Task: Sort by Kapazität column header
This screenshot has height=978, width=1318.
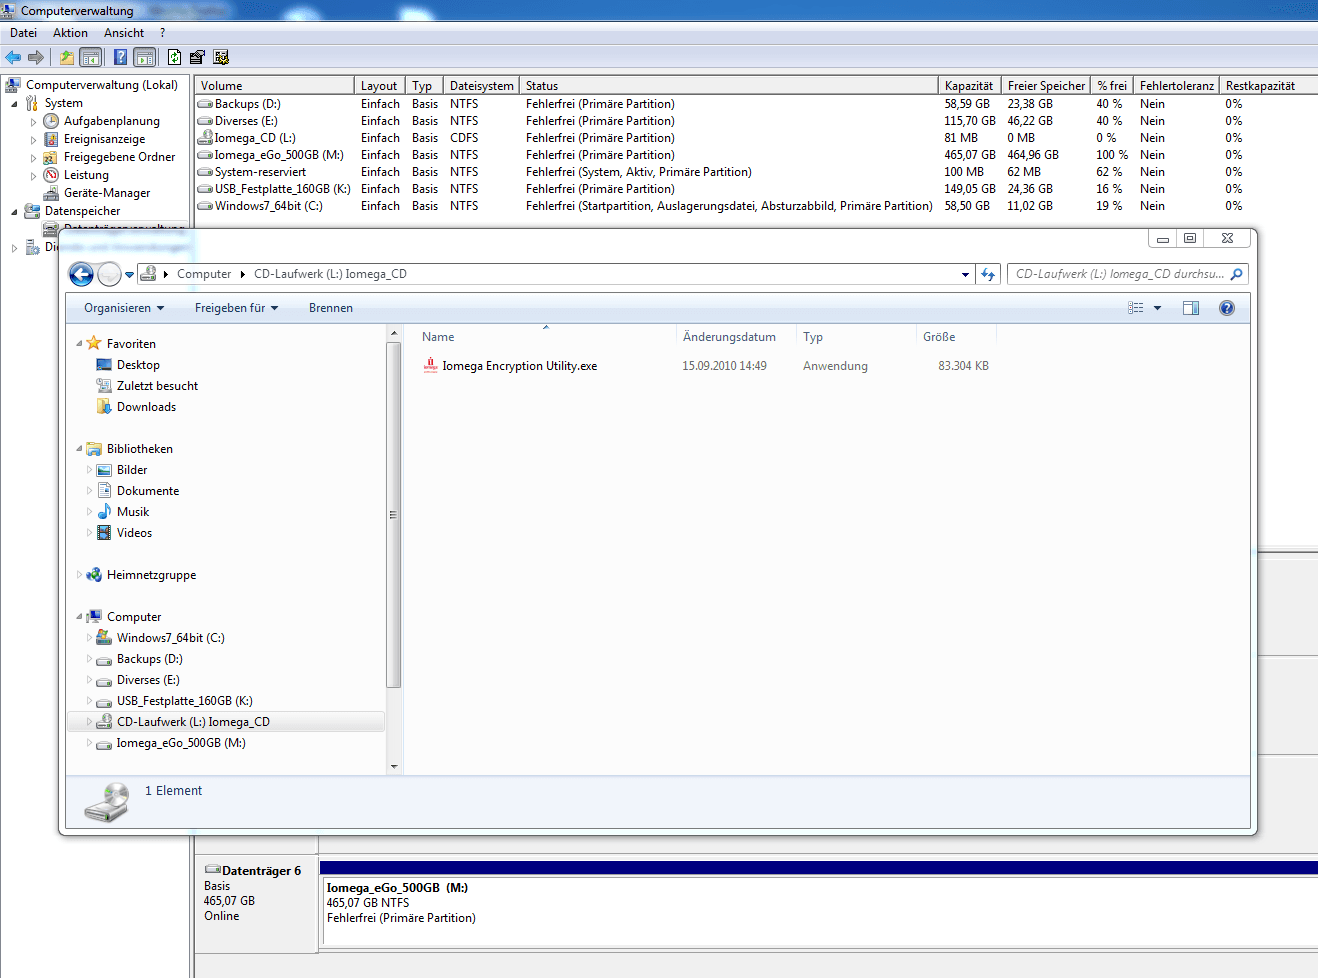Action: pyautogui.click(x=969, y=86)
